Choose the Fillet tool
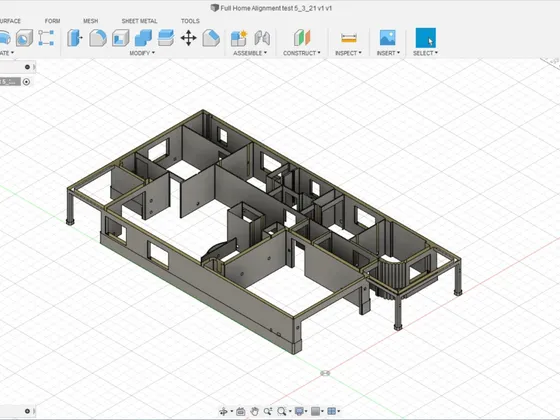The height and width of the screenshot is (420, 560). click(x=98, y=38)
